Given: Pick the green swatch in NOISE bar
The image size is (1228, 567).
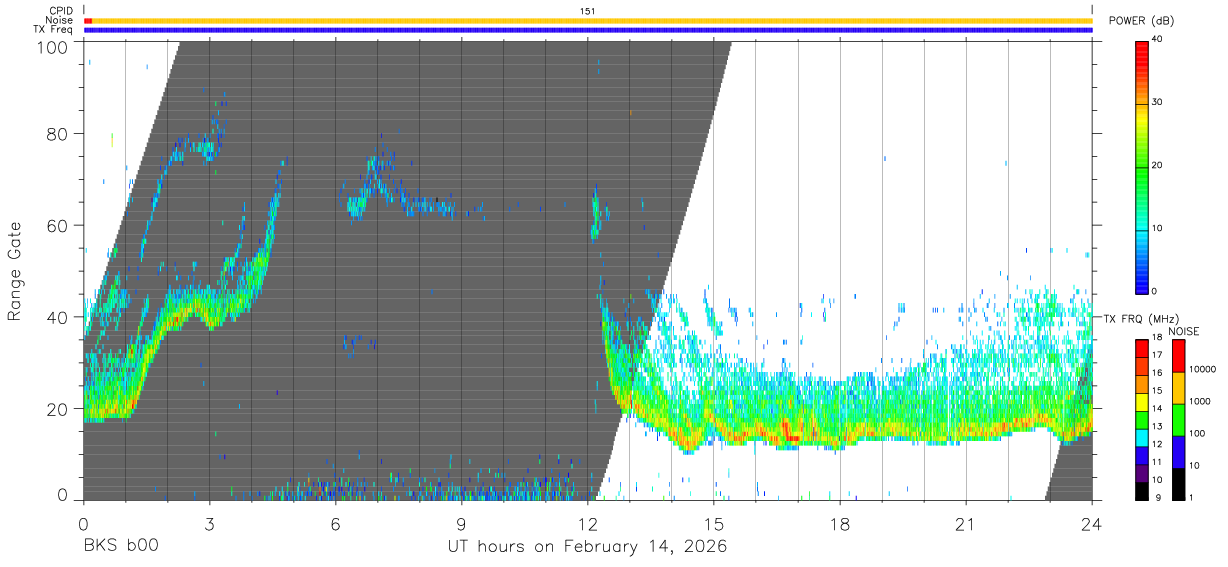Looking at the screenshot, I should pos(1178,420).
